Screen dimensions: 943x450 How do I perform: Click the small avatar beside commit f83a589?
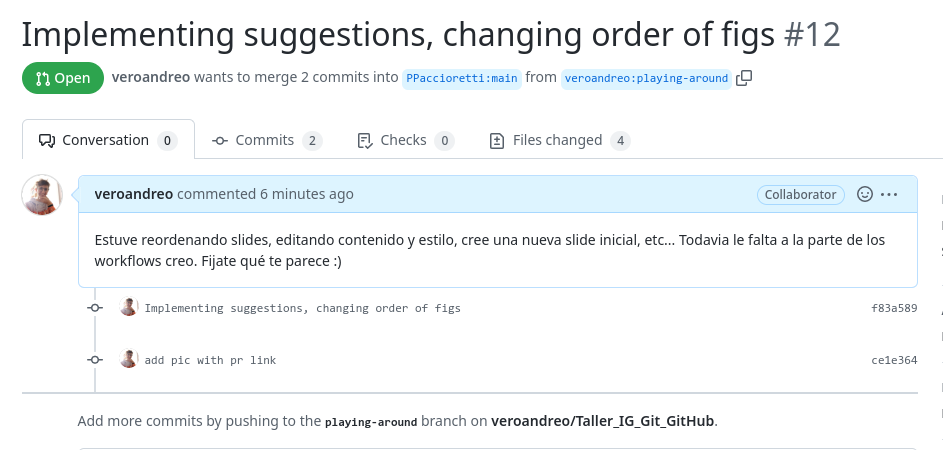(x=128, y=308)
